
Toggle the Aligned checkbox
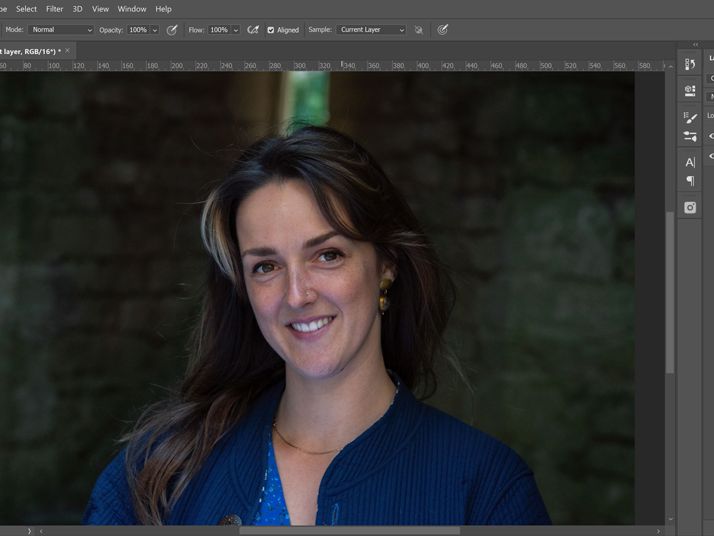coord(271,30)
